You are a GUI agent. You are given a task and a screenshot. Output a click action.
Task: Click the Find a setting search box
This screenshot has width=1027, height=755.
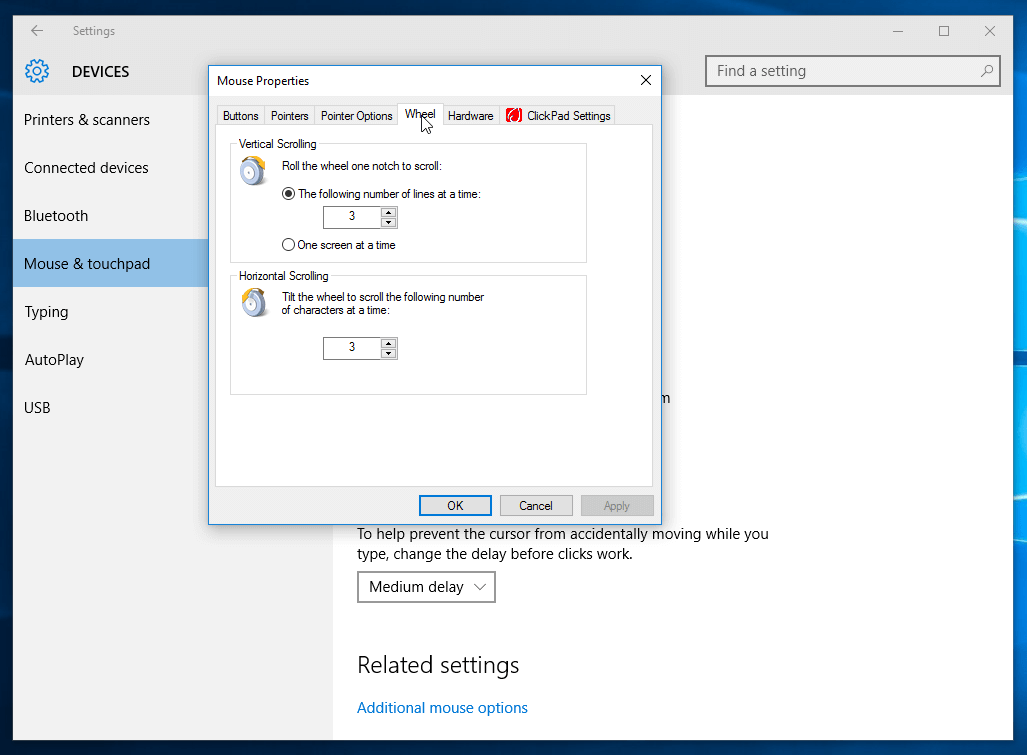tap(852, 71)
